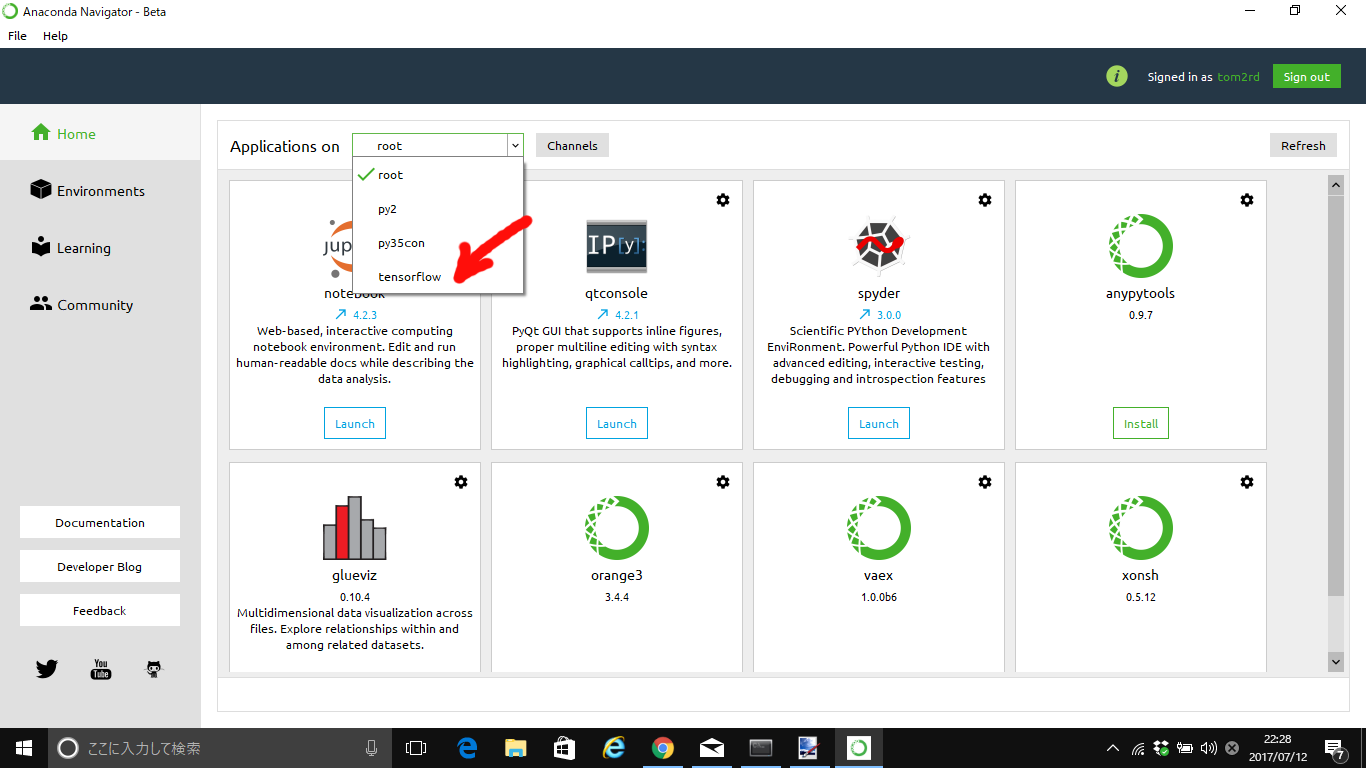Open the Developer Blog link button

pos(100,566)
